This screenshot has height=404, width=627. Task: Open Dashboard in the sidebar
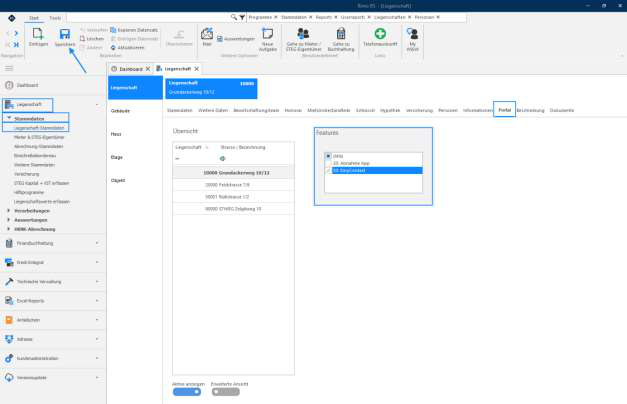27,85
